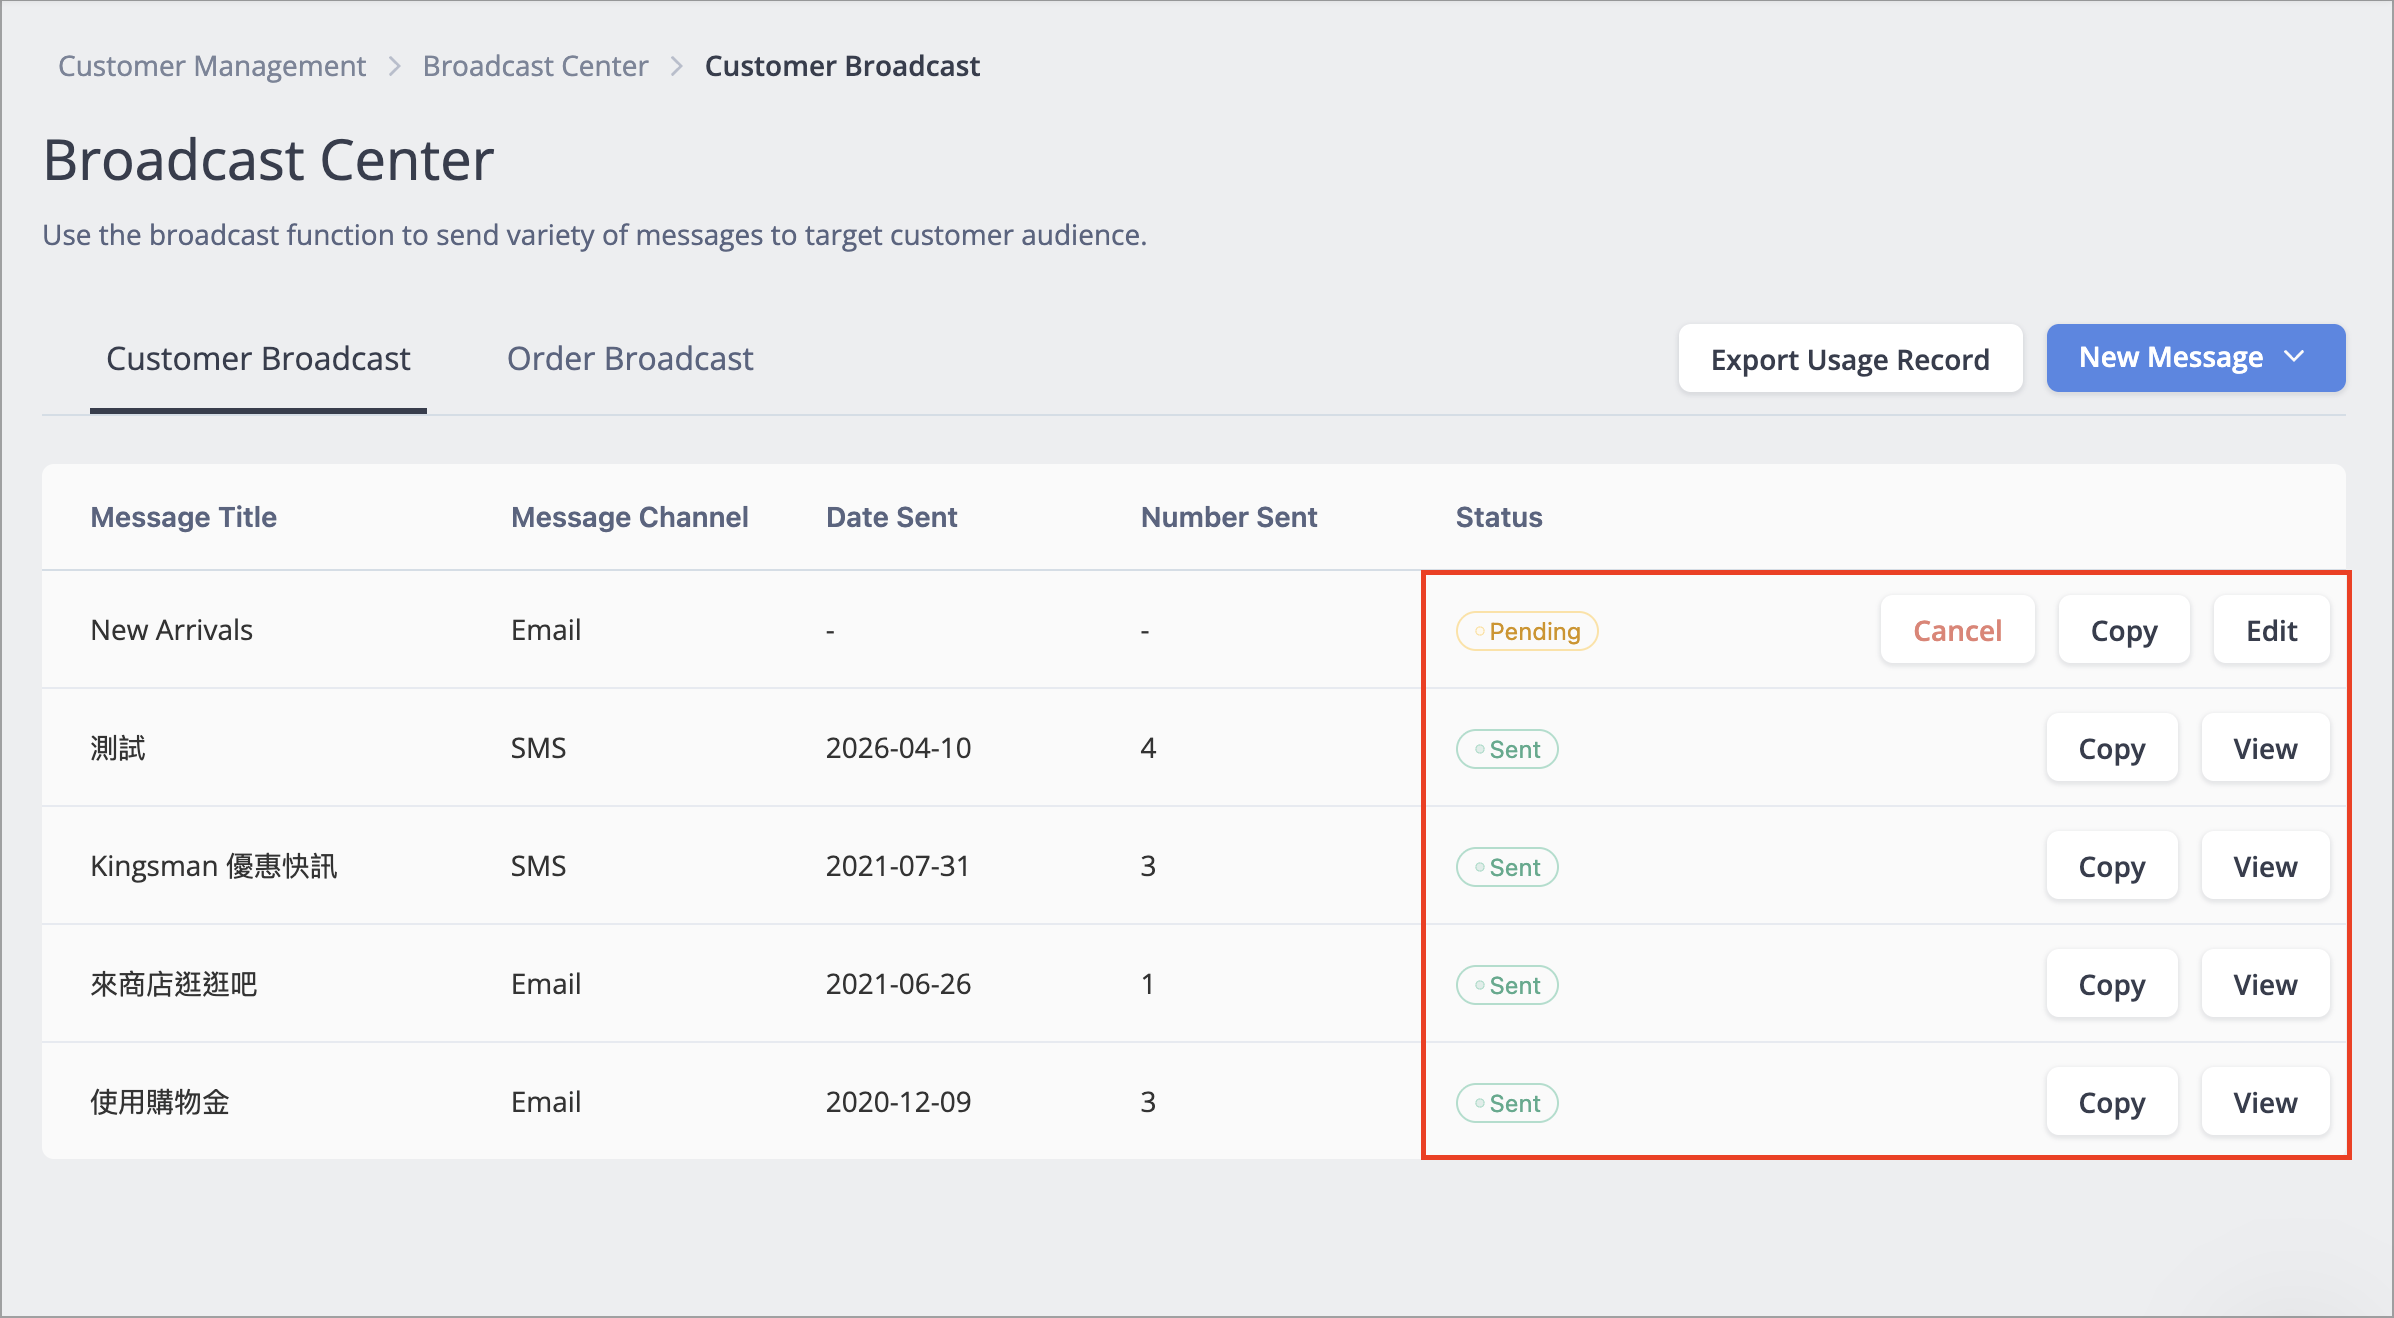View the Kingsman 優惠快訊 message
2394x1318 pixels.
click(x=2265, y=866)
